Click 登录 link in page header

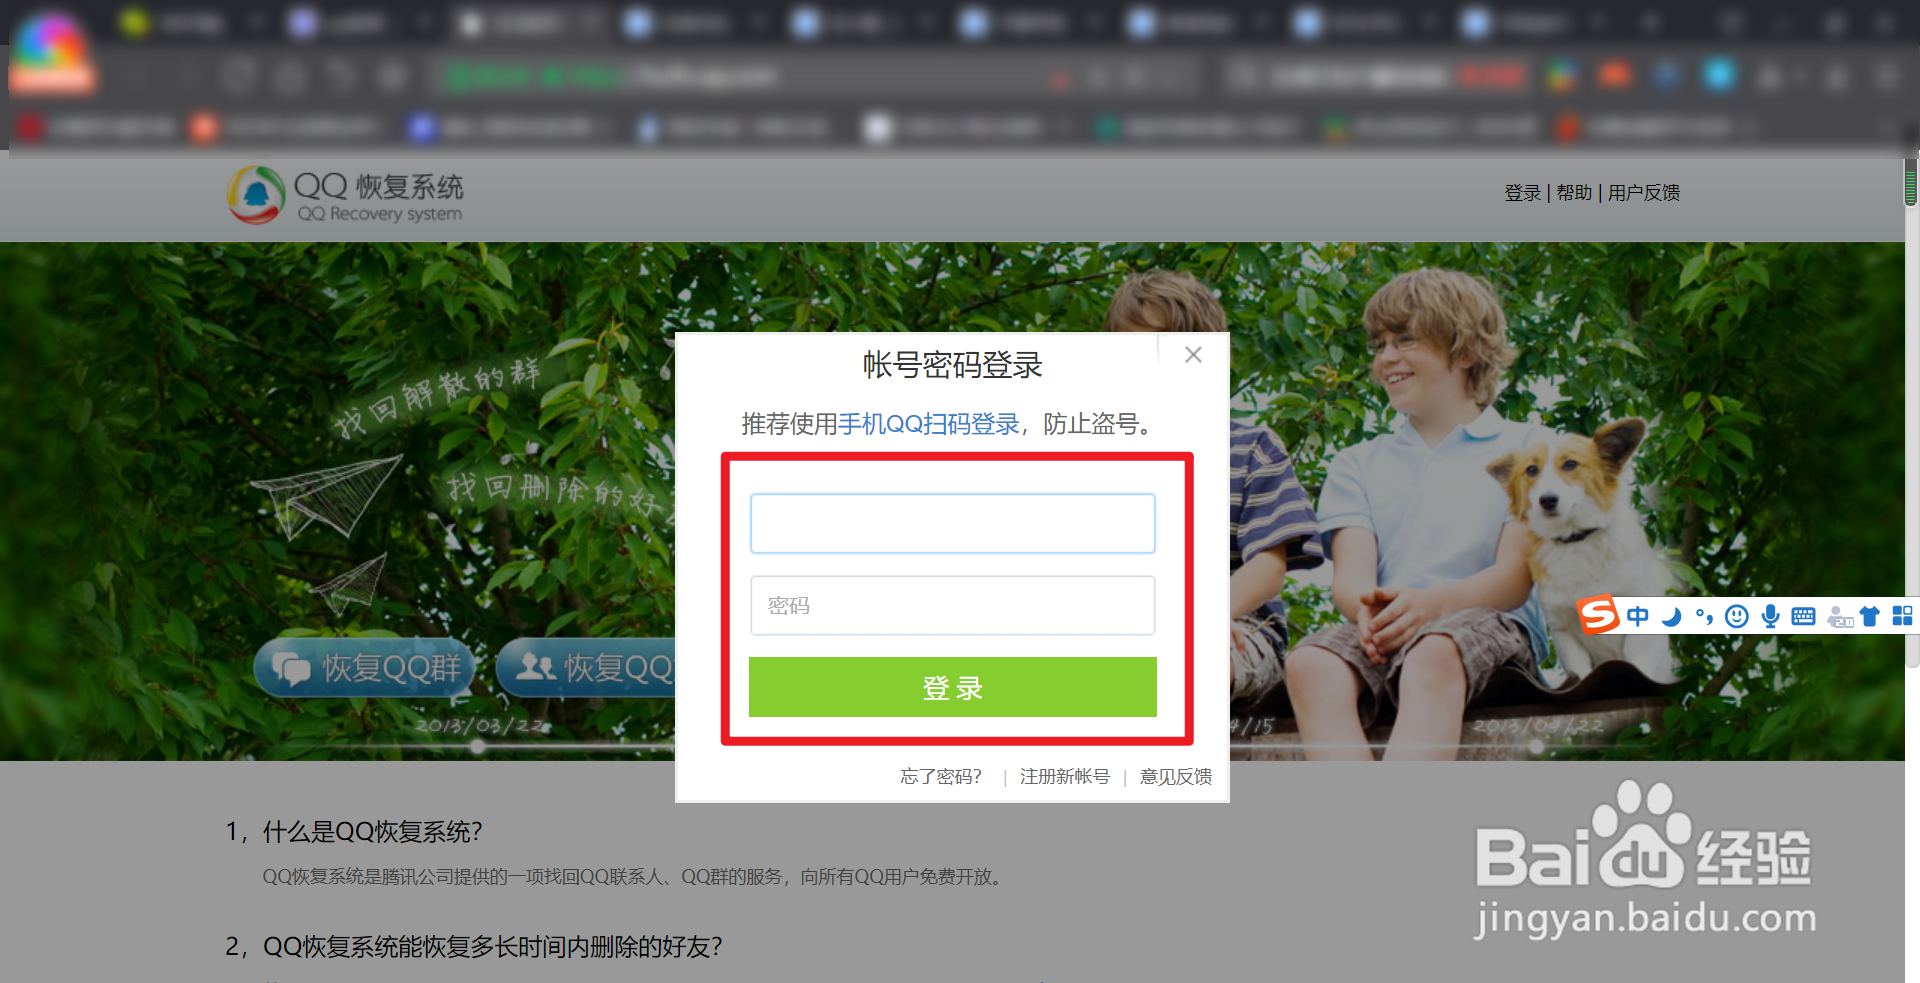click(x=1523, y=193)
